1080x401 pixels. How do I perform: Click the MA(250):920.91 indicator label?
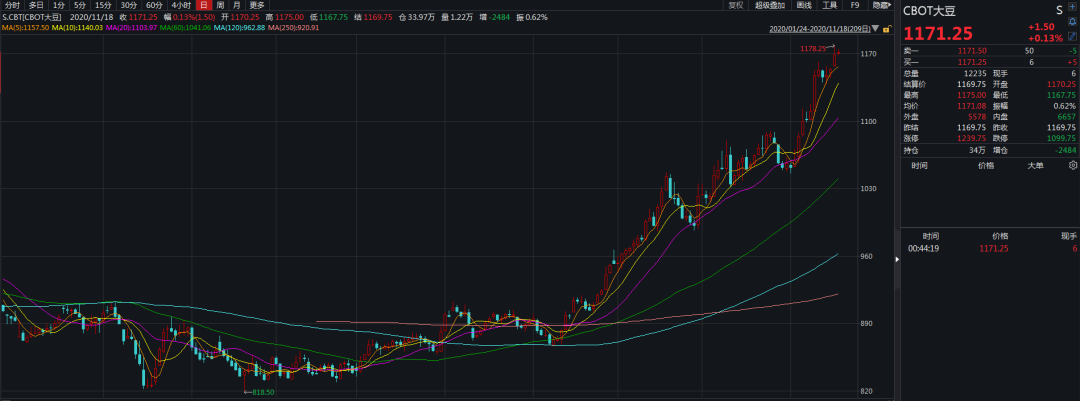pos(294,28)
